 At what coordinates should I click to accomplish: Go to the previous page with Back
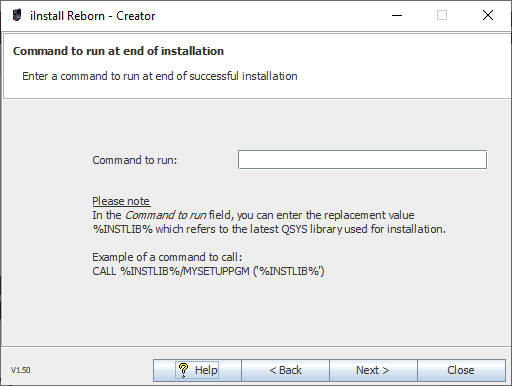coord(285,370)
